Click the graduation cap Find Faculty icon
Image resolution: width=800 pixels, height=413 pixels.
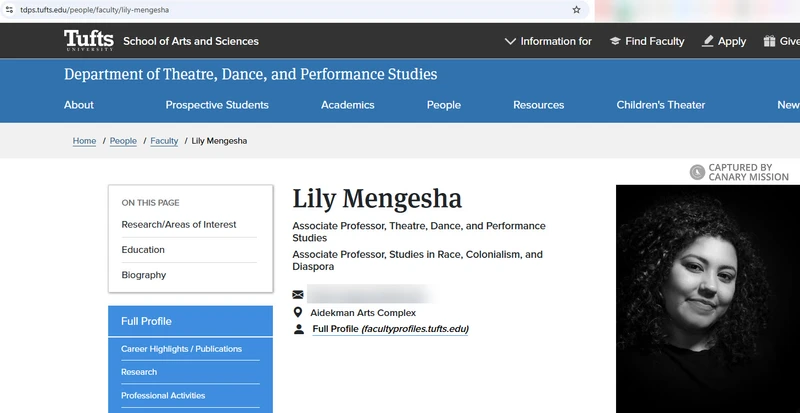click(615, 41)
